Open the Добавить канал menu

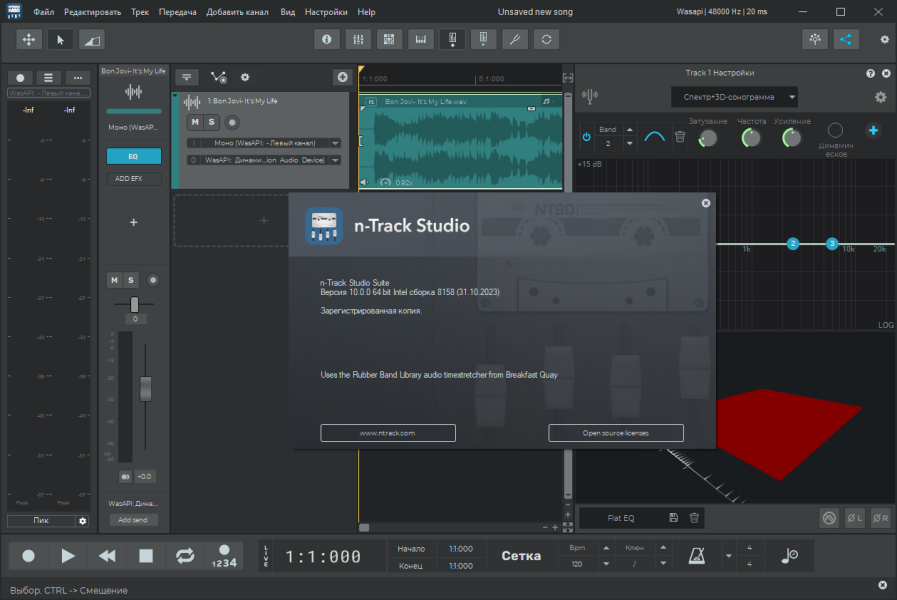[237, 11]
